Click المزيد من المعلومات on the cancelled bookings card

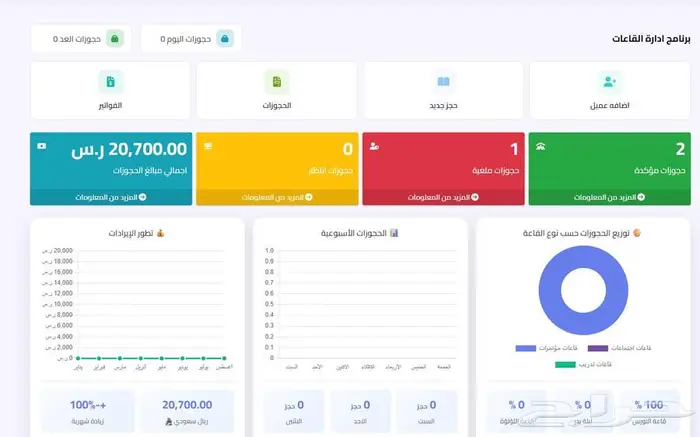[443, 197]
